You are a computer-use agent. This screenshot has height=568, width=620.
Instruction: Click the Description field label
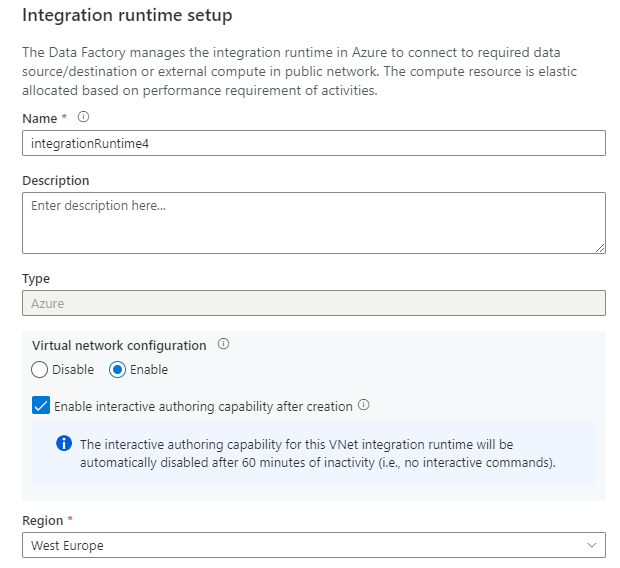tap(55, 181)
